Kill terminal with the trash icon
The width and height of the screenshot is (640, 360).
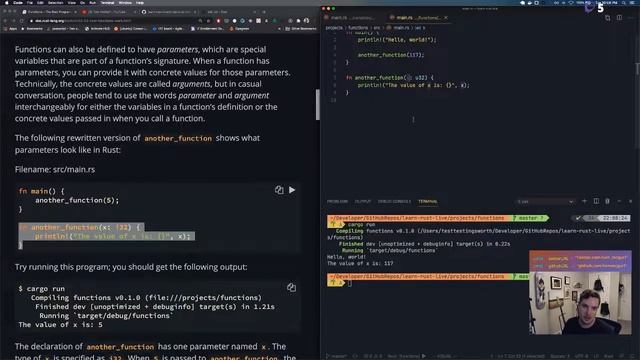(x=607, y=201)
